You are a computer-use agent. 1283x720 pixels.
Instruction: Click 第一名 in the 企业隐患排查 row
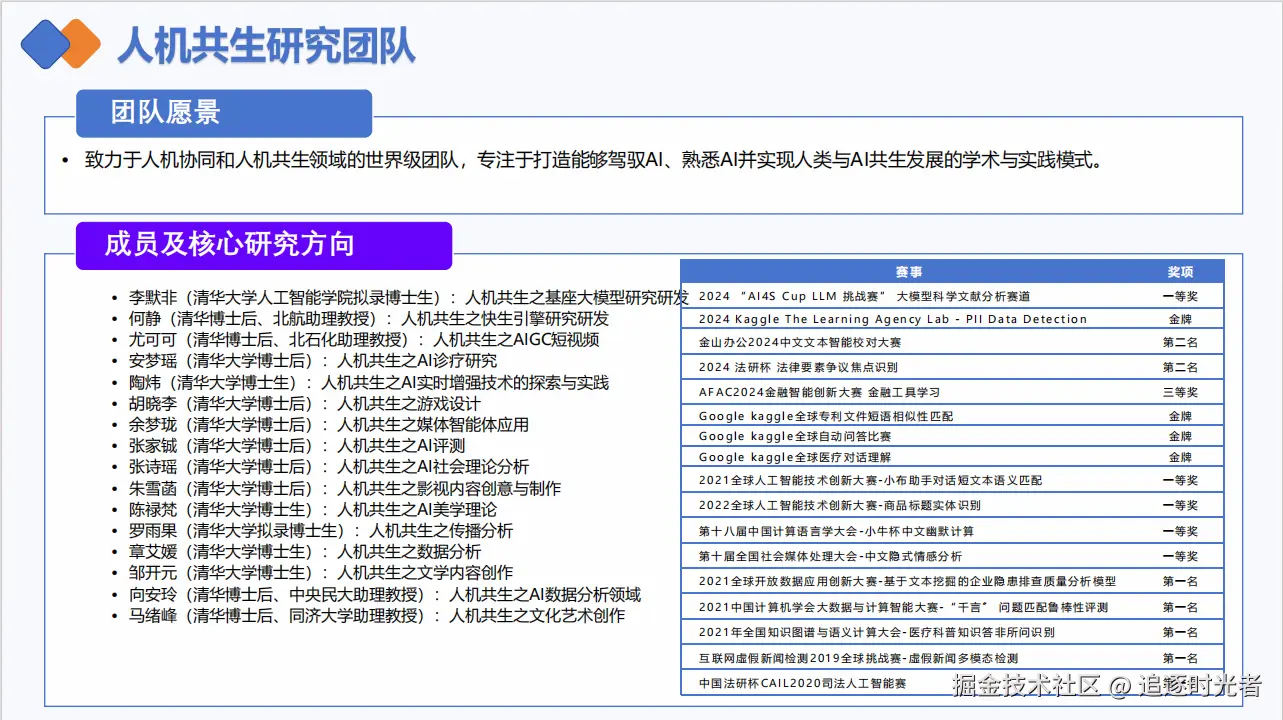1180,581
